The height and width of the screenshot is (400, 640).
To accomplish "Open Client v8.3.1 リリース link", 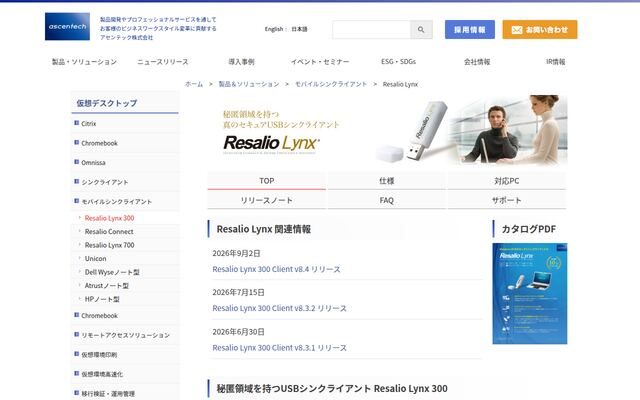I will [280, 348].
